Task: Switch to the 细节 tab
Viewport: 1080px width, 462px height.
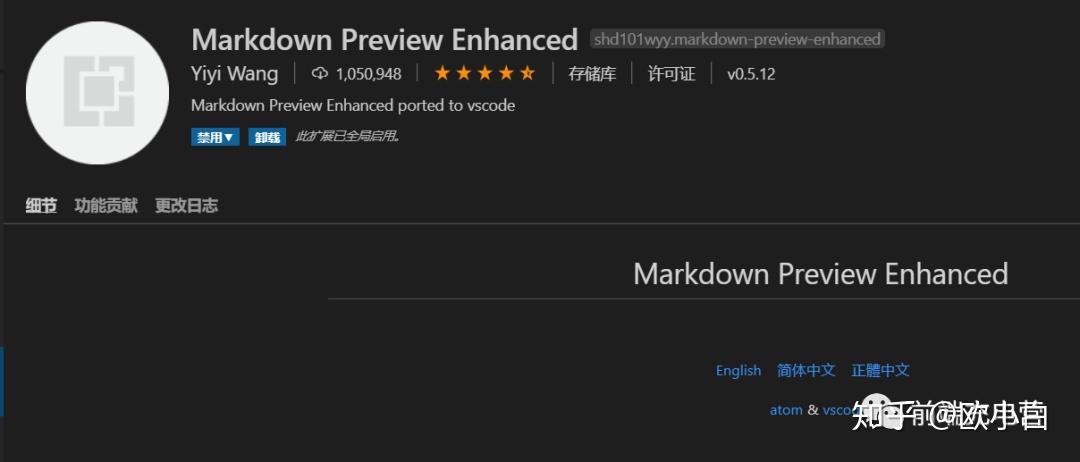Action: 41,205
